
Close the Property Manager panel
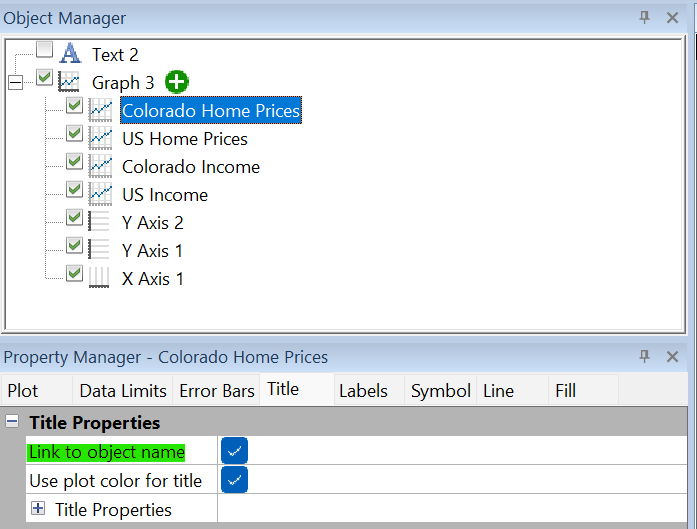pyautogui.click(x=672, y=357)
